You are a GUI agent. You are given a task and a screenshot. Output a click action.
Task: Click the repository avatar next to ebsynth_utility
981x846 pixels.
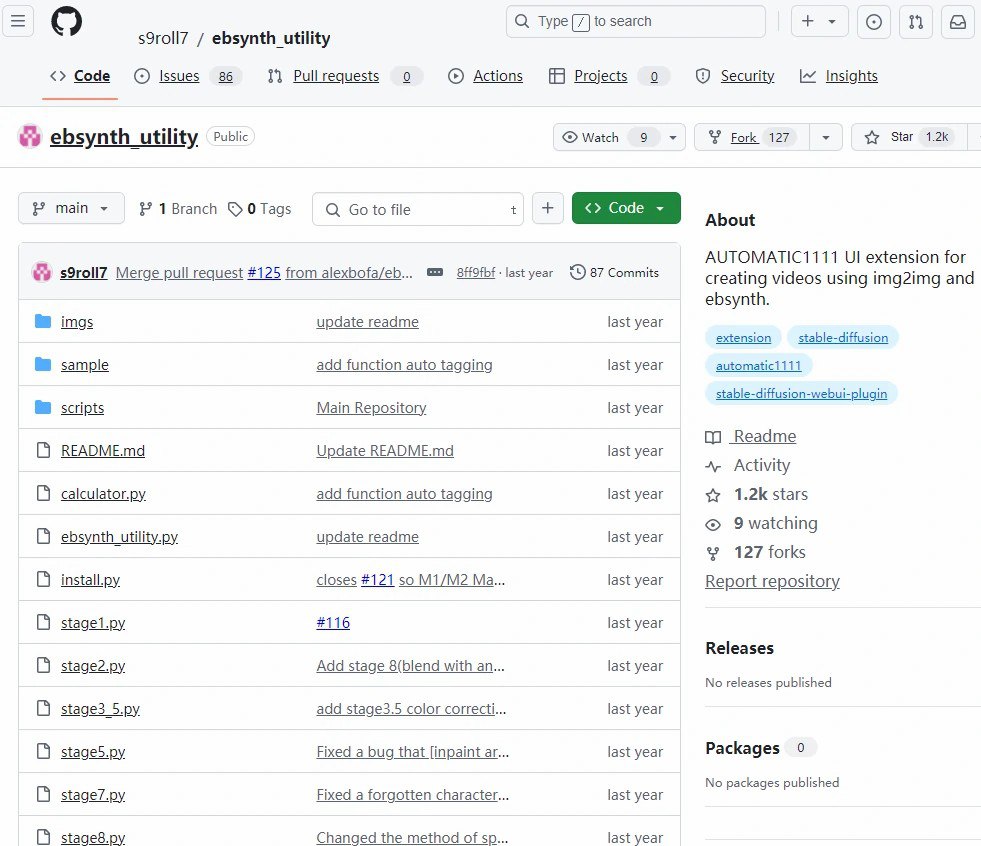tap(30, 136)
